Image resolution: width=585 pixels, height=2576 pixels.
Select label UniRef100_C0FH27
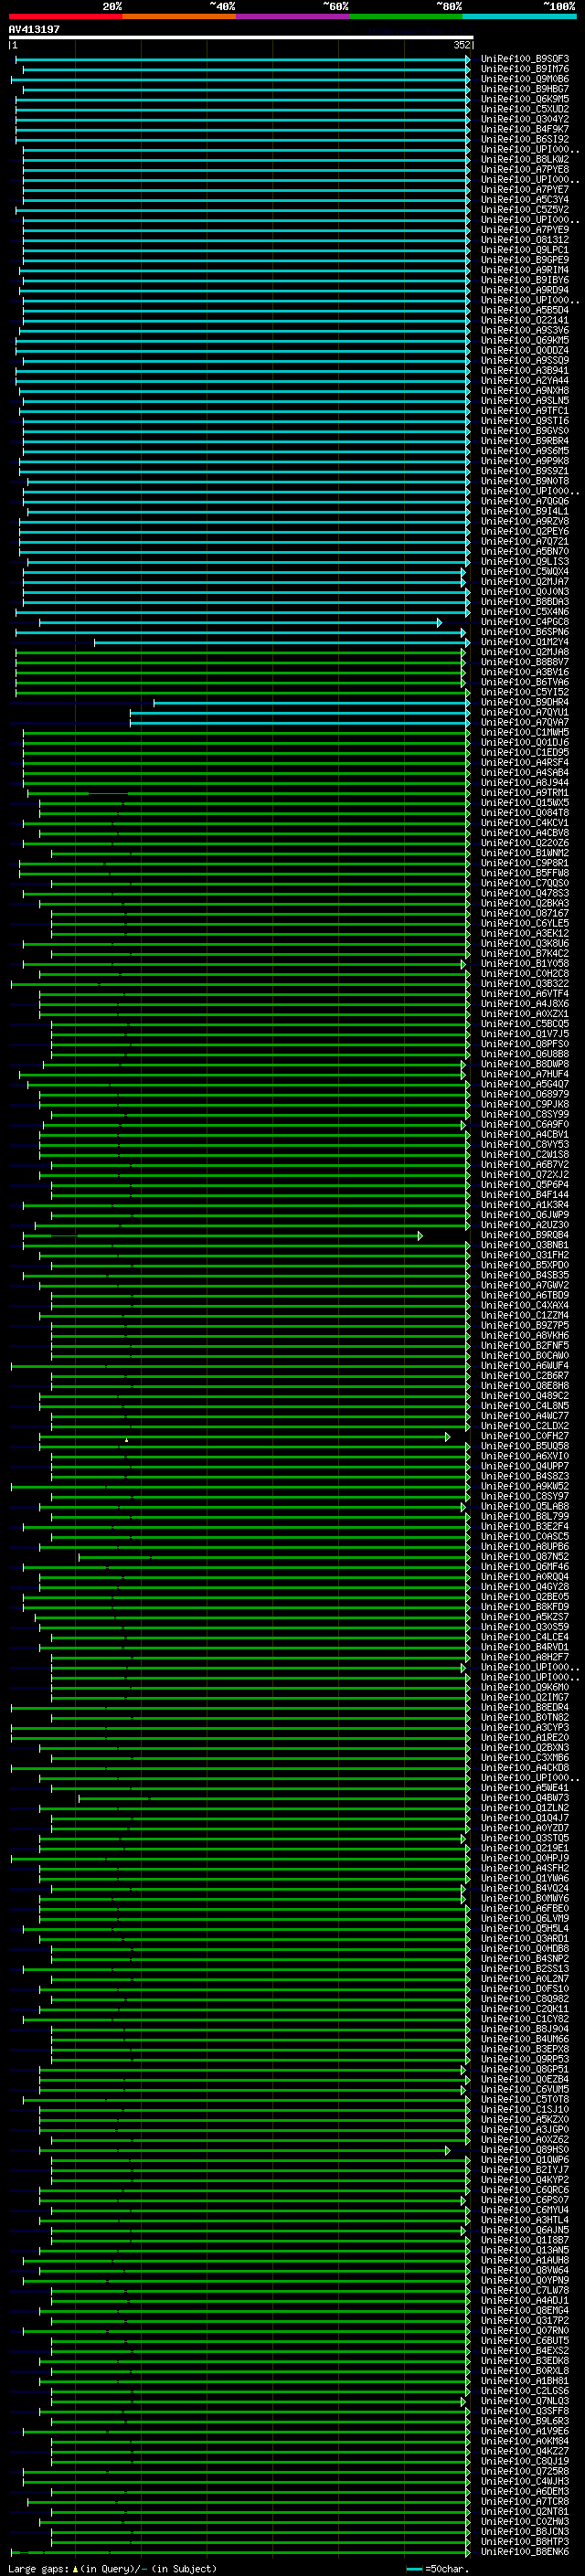(x=525, y=1436)
